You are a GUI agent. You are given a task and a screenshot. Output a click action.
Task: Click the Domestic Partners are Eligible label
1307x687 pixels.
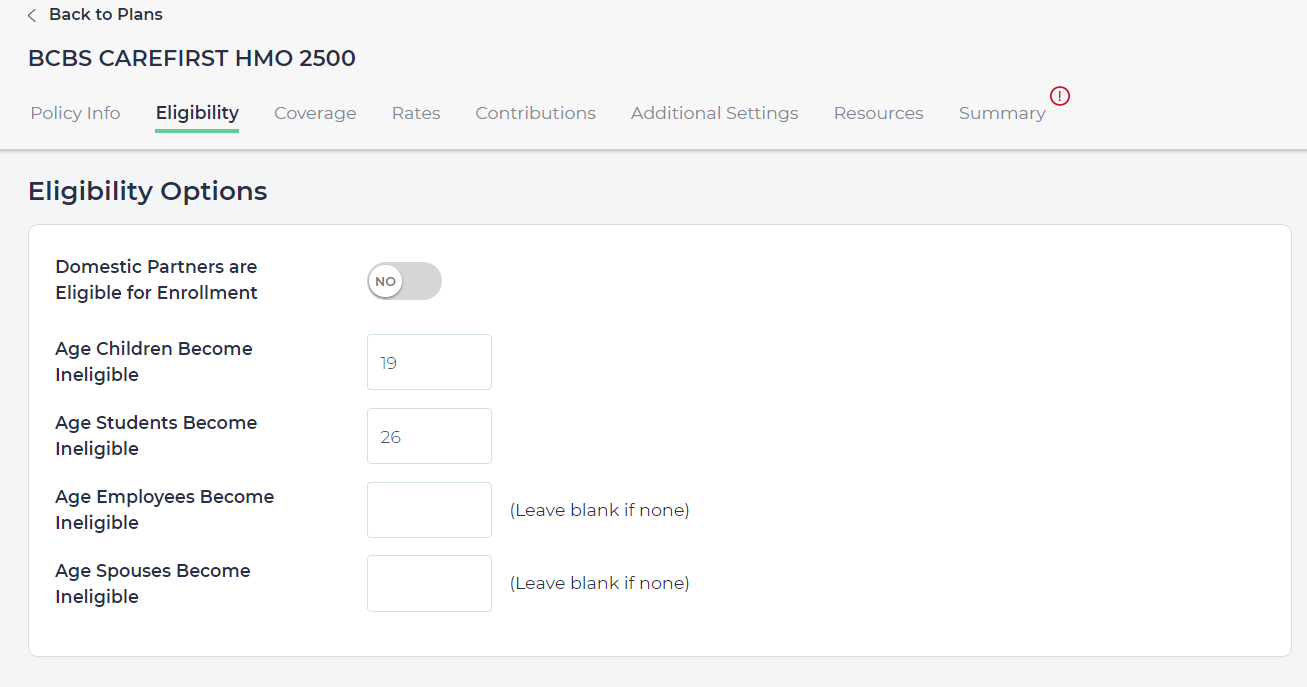click(x=156, y=280)
